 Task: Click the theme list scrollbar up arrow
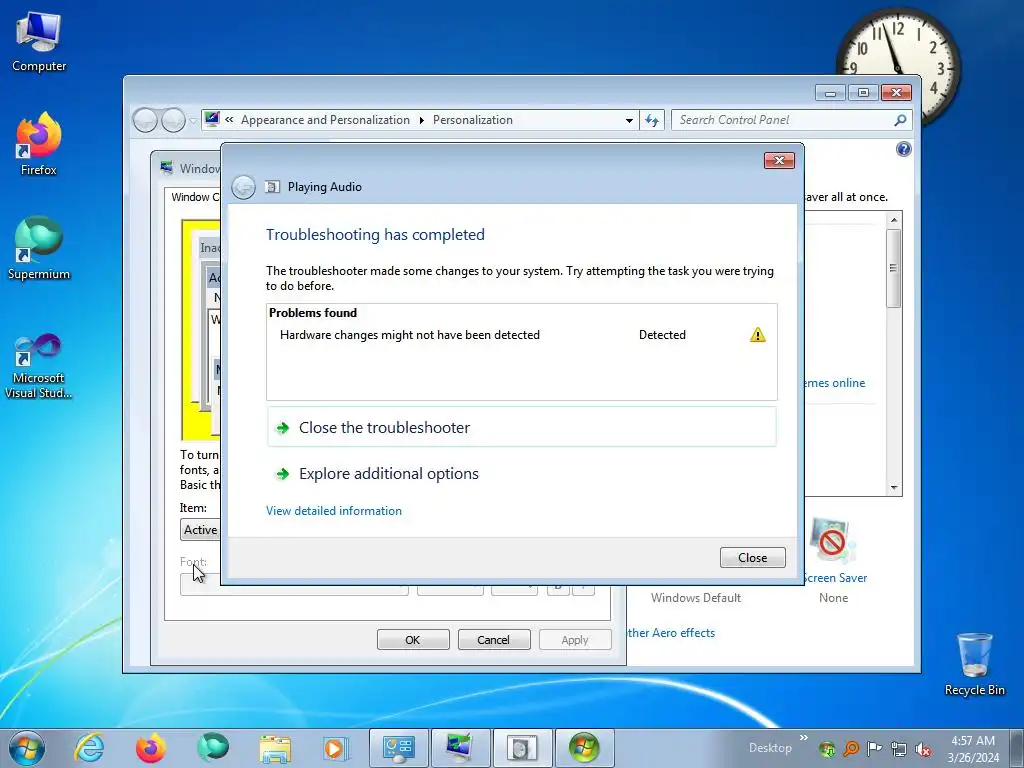click(894, 220)
